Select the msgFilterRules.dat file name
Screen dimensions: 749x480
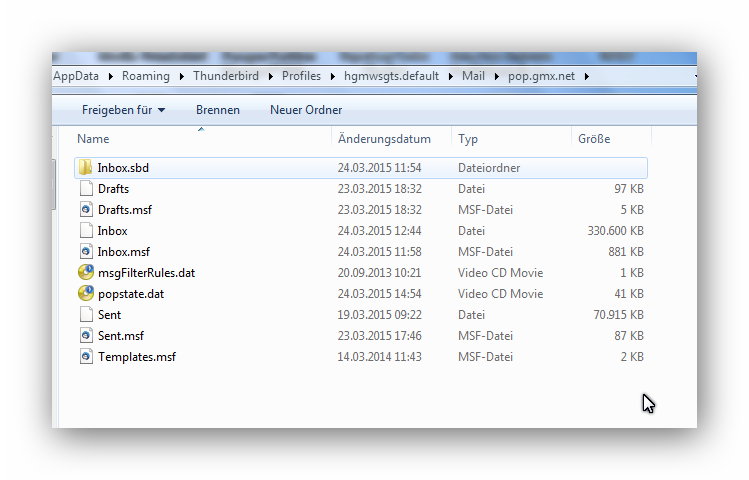point(147,273)
